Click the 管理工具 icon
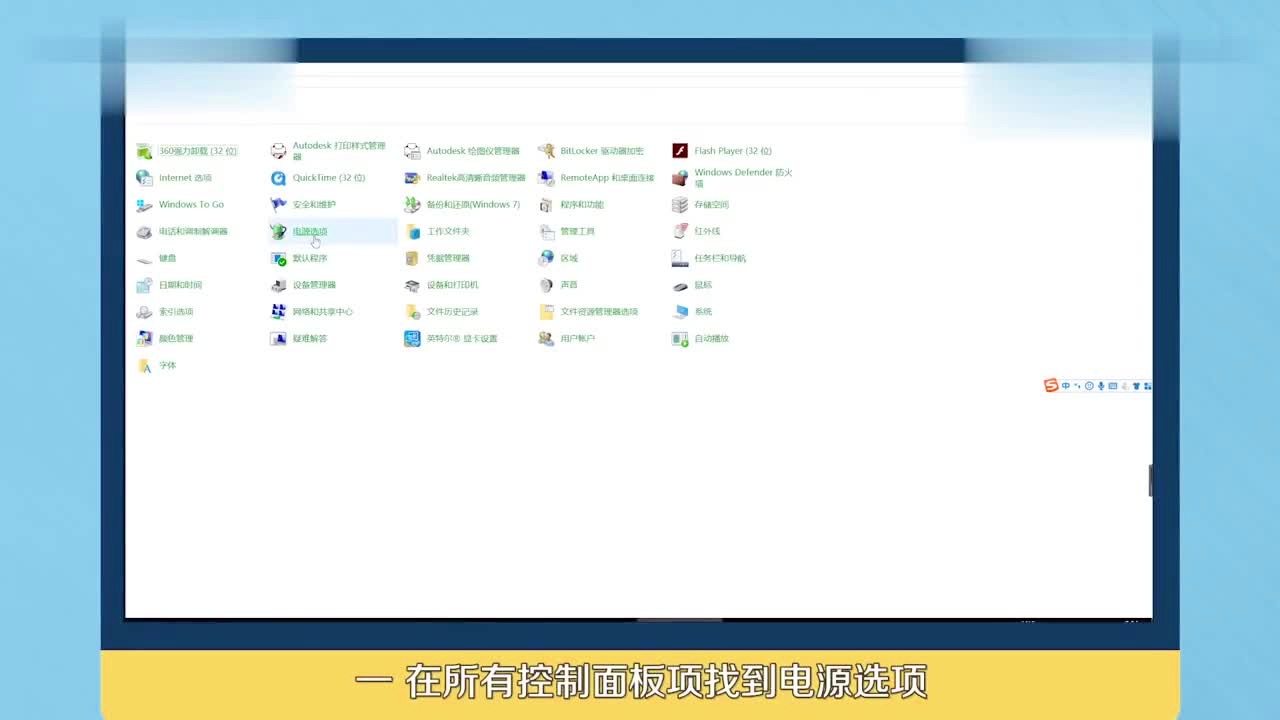 coord(546,232)
